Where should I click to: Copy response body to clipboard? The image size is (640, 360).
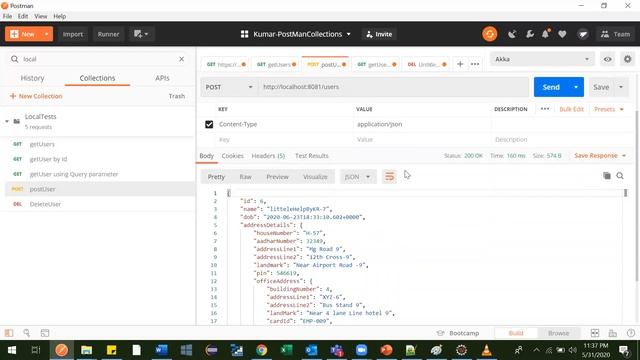click(607, 176)
